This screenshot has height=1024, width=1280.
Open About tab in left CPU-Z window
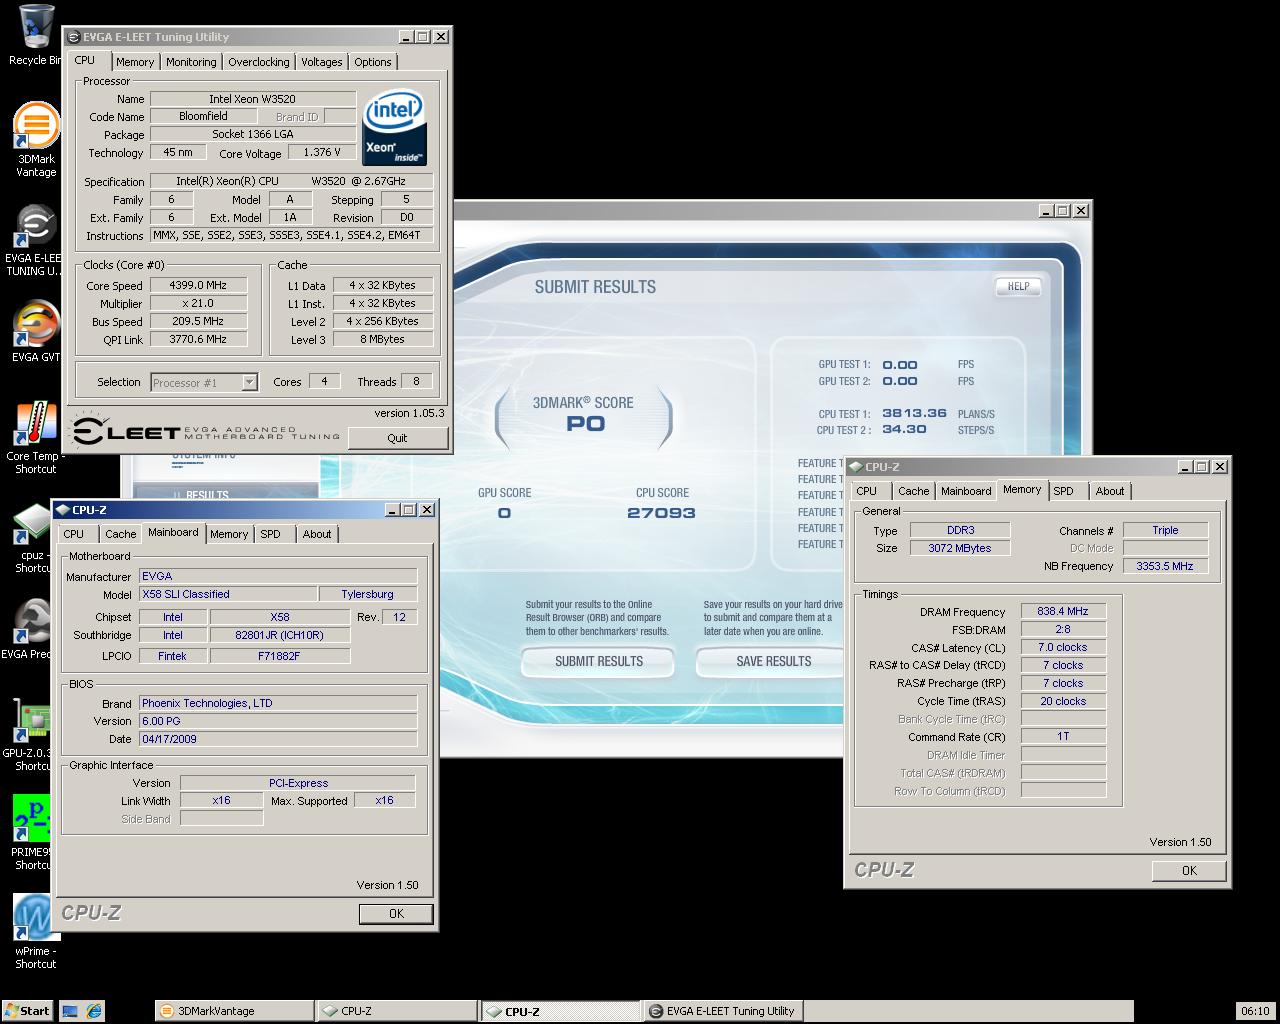click(x=317, y=534)
